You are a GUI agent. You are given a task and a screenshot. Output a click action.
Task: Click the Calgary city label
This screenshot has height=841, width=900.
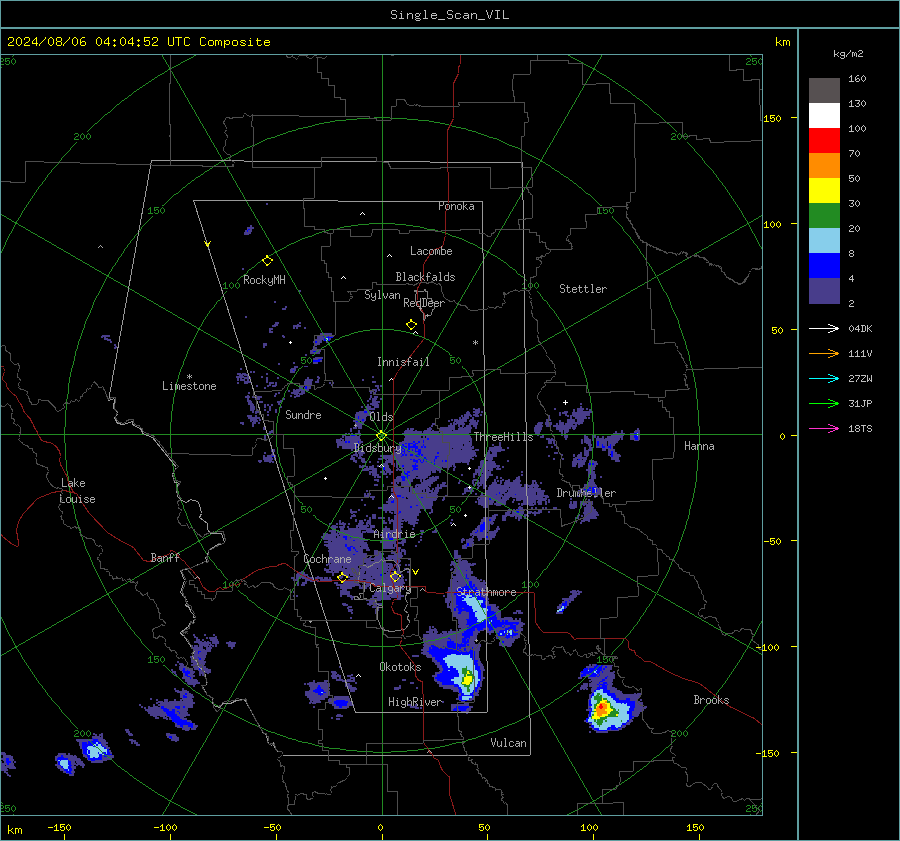(x=390, y=588)
